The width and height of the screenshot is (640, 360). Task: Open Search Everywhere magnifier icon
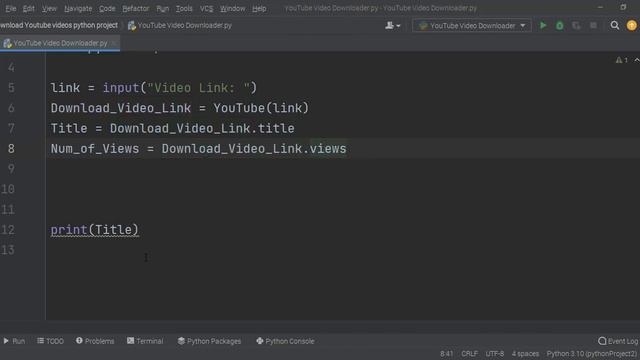615,26
